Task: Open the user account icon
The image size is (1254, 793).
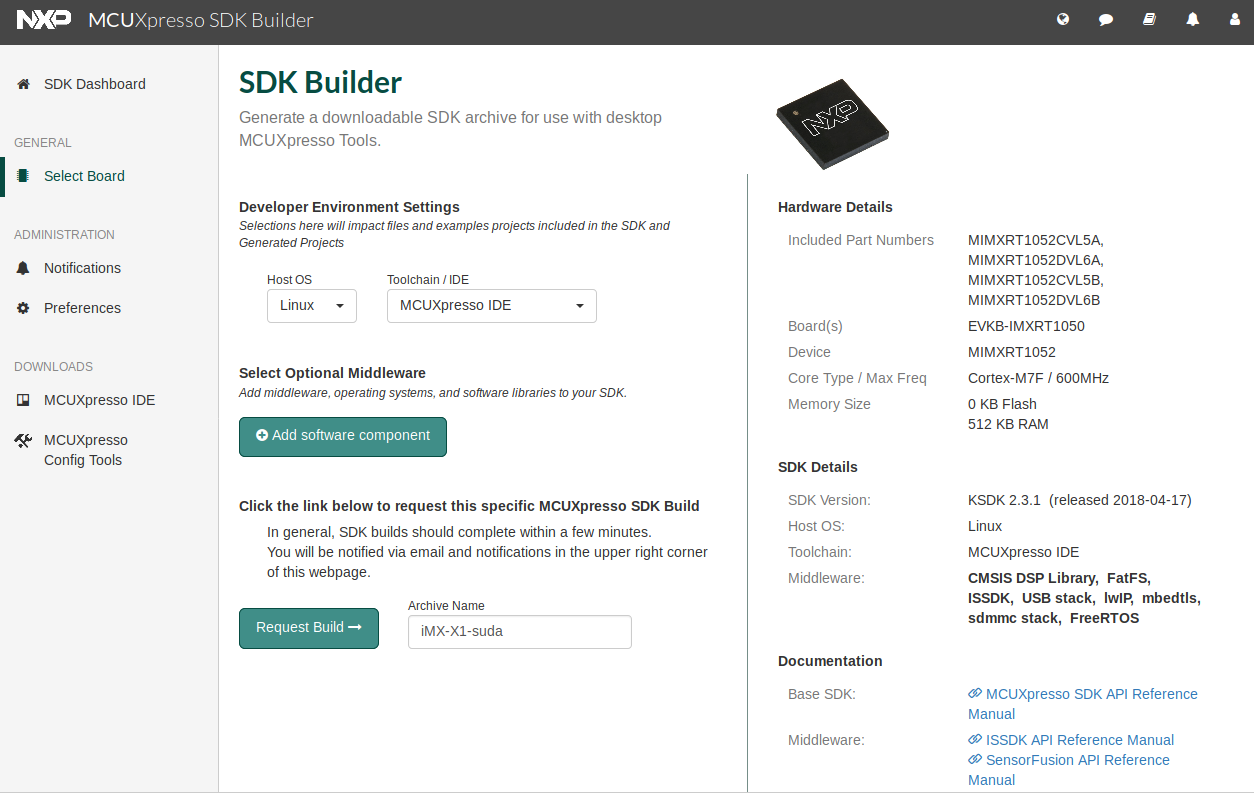Action: tap(1234, 19)
